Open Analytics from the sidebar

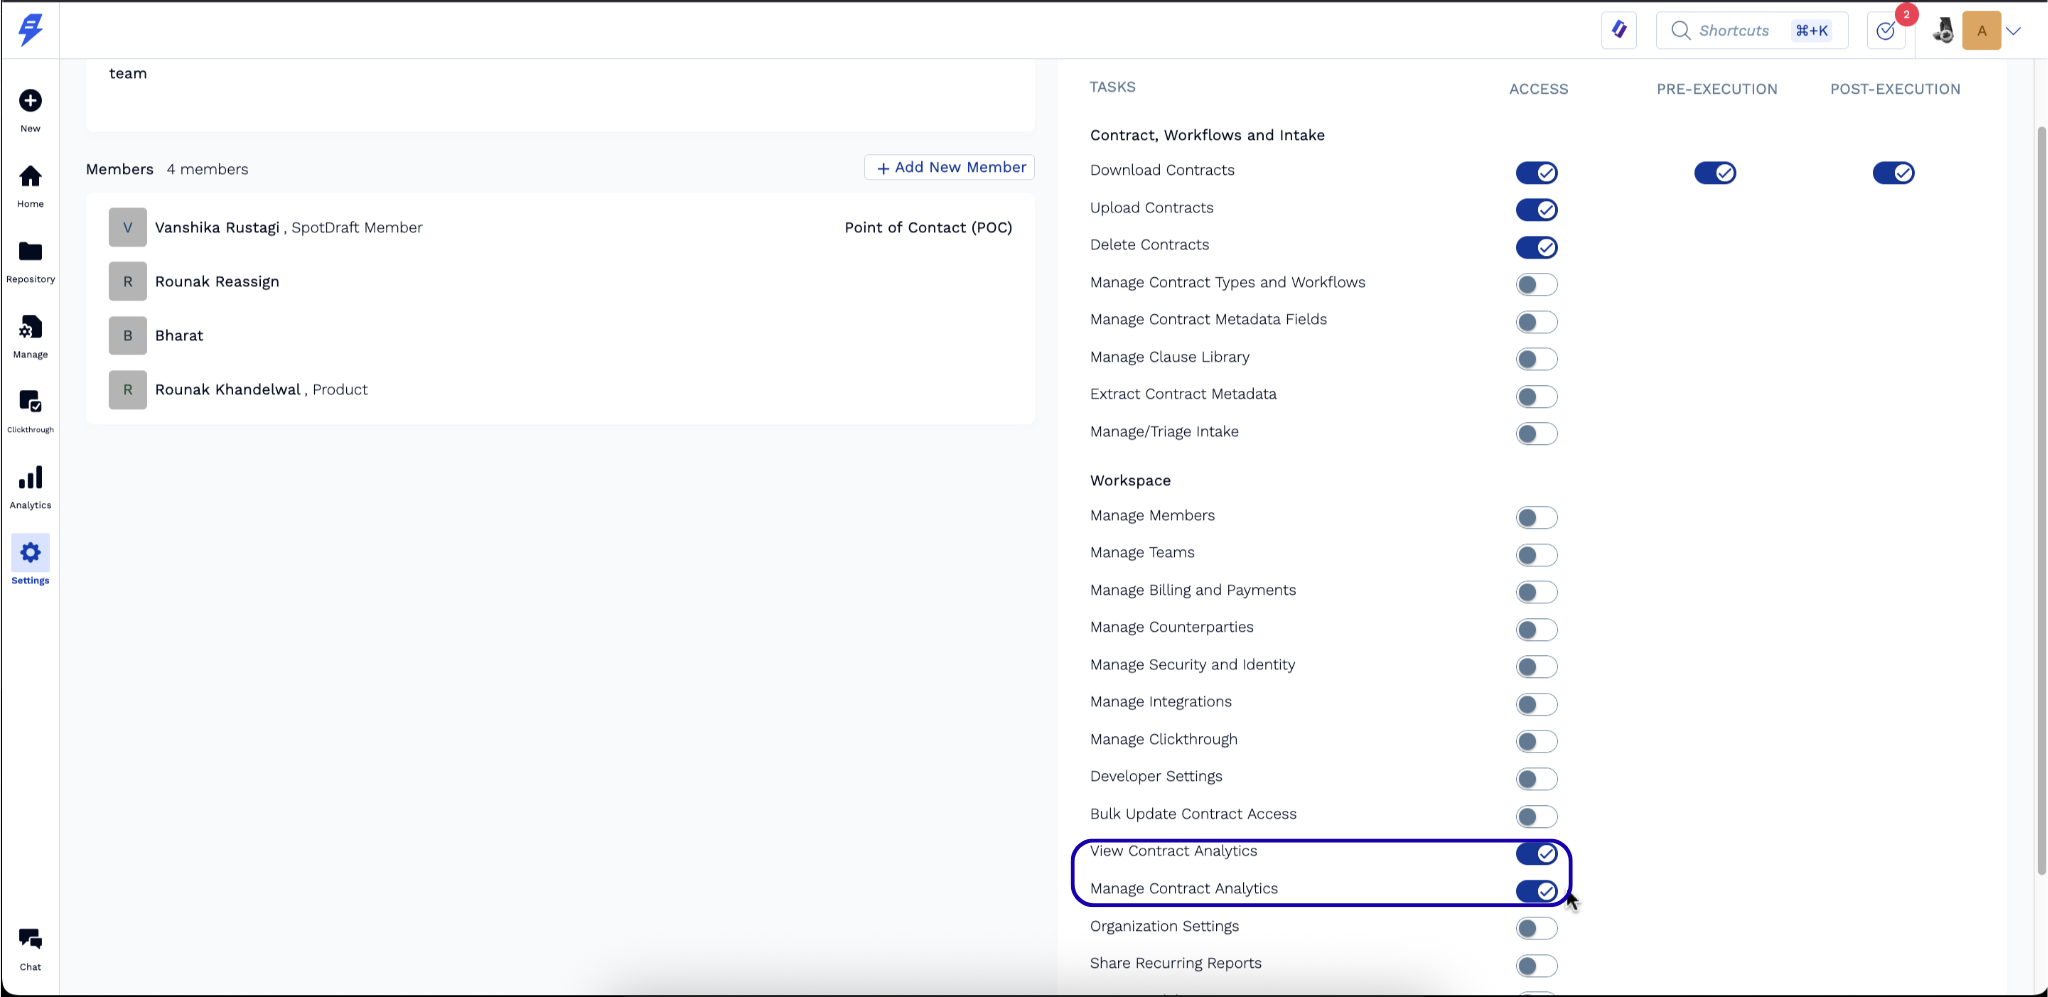point(31,478)
